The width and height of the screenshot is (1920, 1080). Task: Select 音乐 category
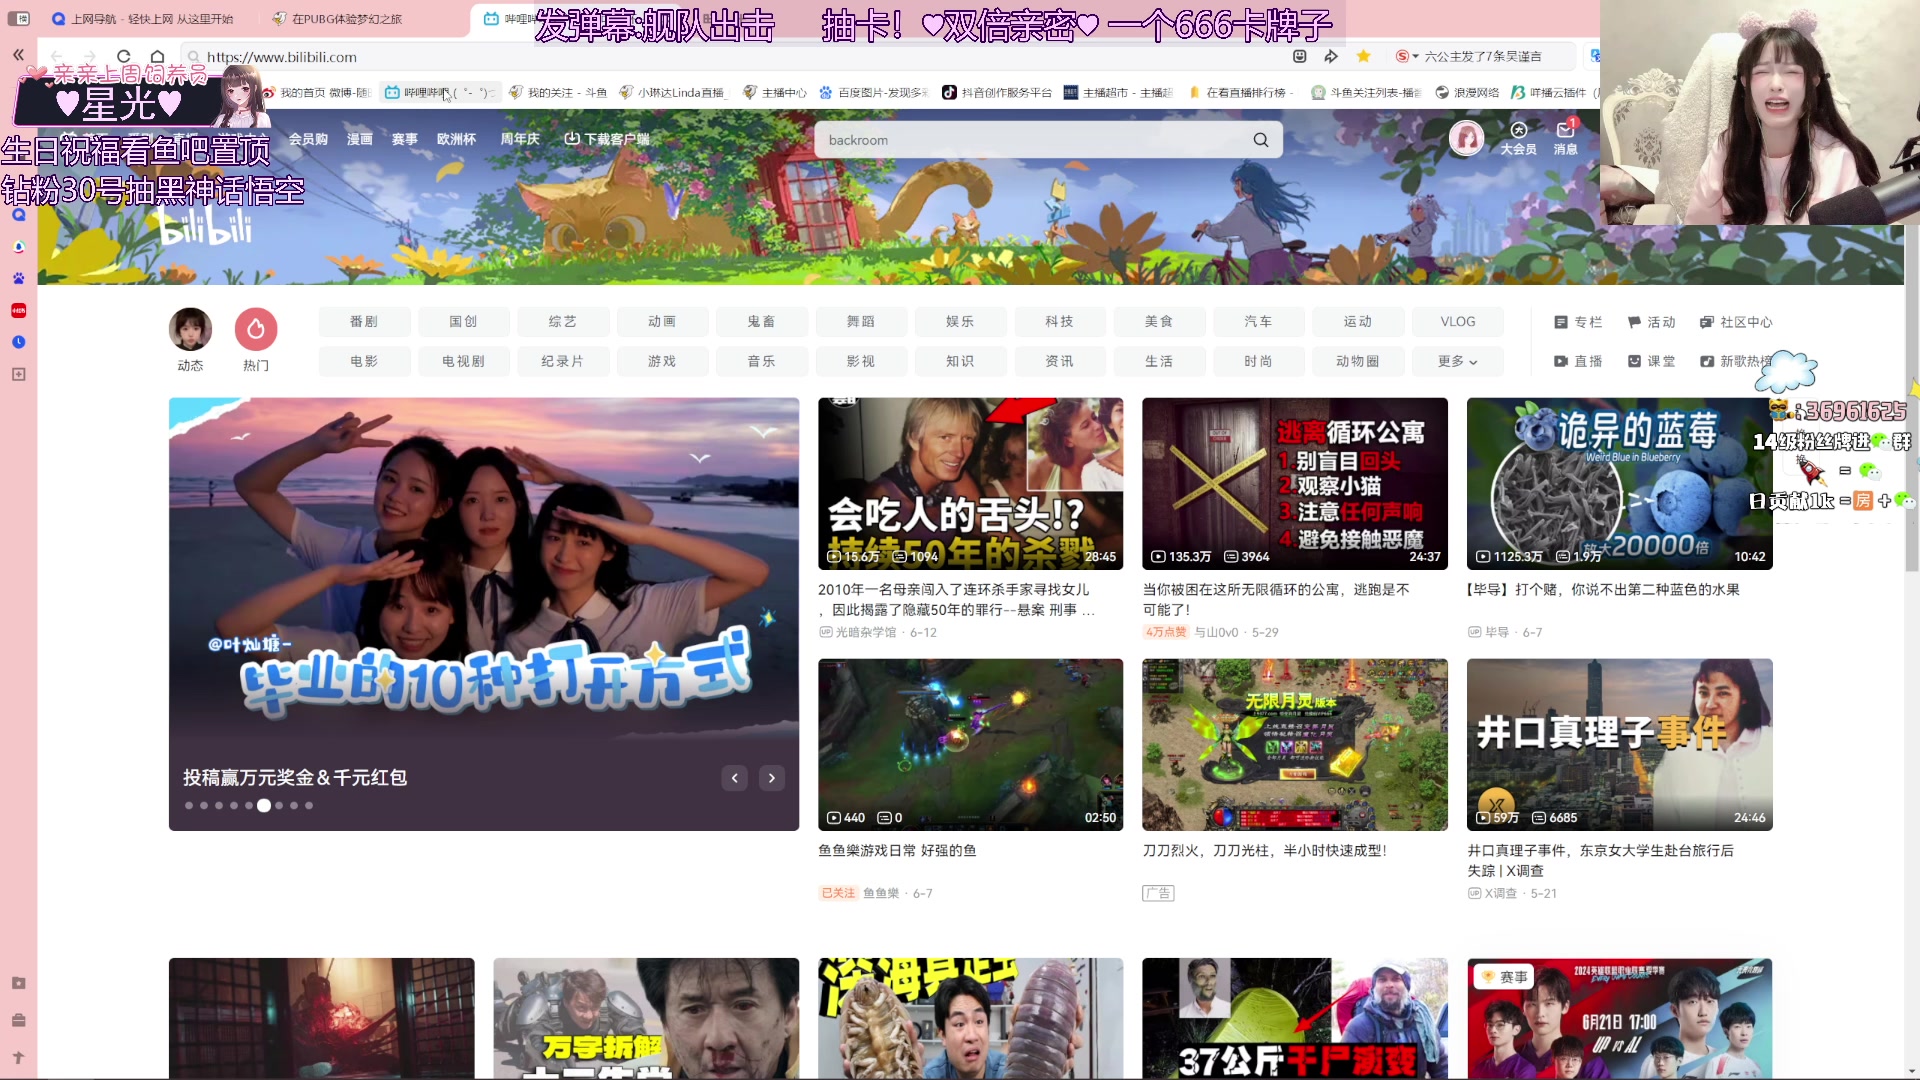click(x=762, y=361)
